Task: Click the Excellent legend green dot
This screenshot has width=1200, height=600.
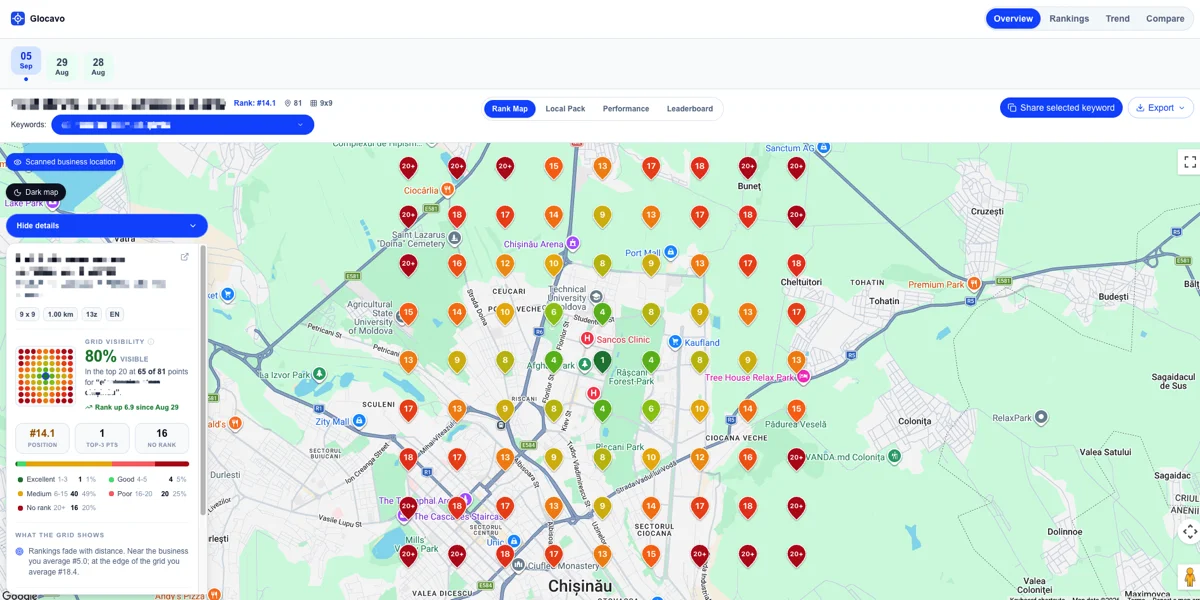Action: [x=20, y=480]
